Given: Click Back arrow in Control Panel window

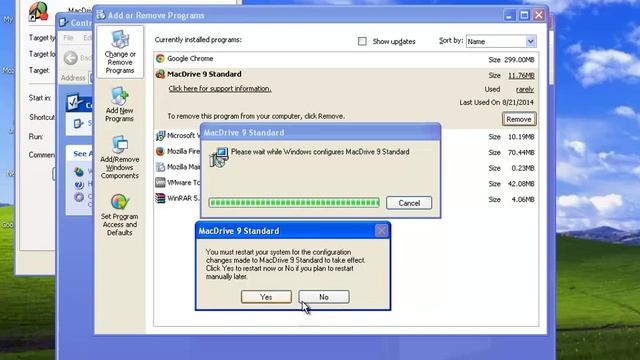Looking at the screenshot, I should click(71, 58).
